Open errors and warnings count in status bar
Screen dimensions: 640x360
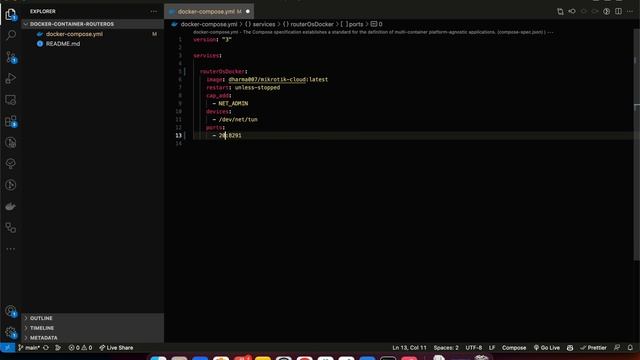[80, 348]
